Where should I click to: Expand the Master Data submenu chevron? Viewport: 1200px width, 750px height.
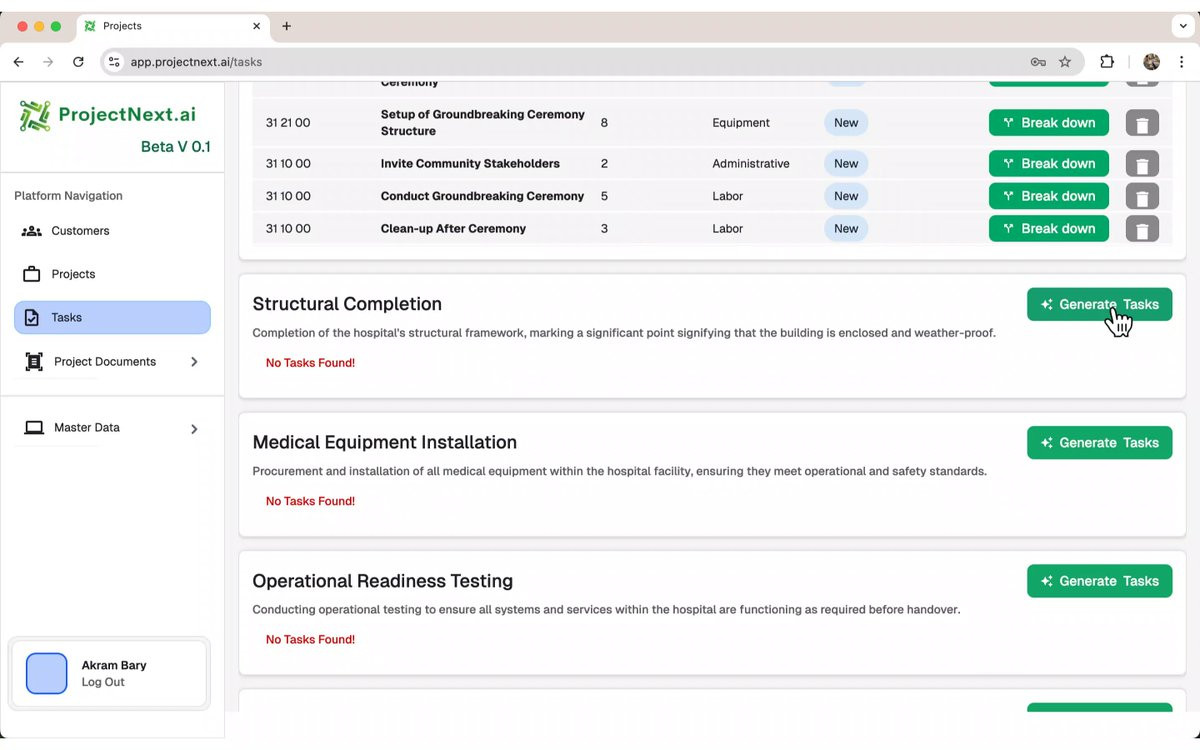tap(194, 429)
